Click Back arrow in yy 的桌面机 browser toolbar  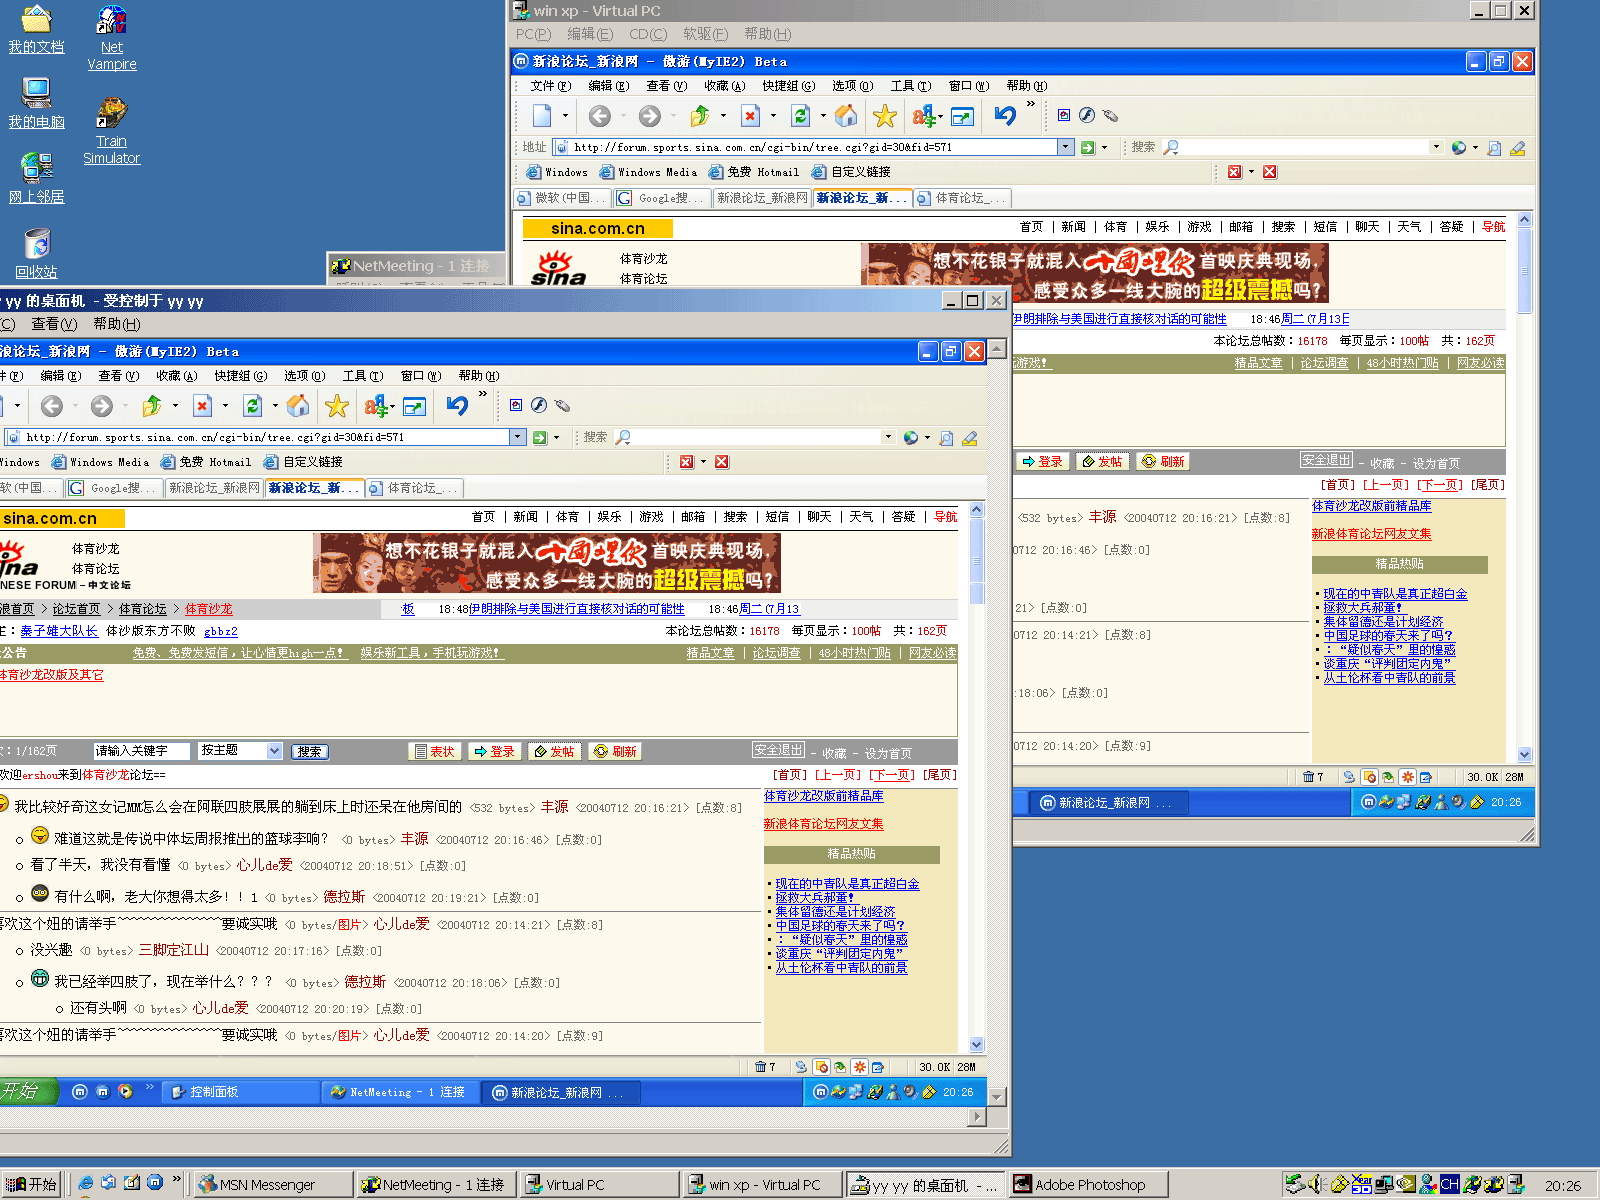tap(52, 406)
